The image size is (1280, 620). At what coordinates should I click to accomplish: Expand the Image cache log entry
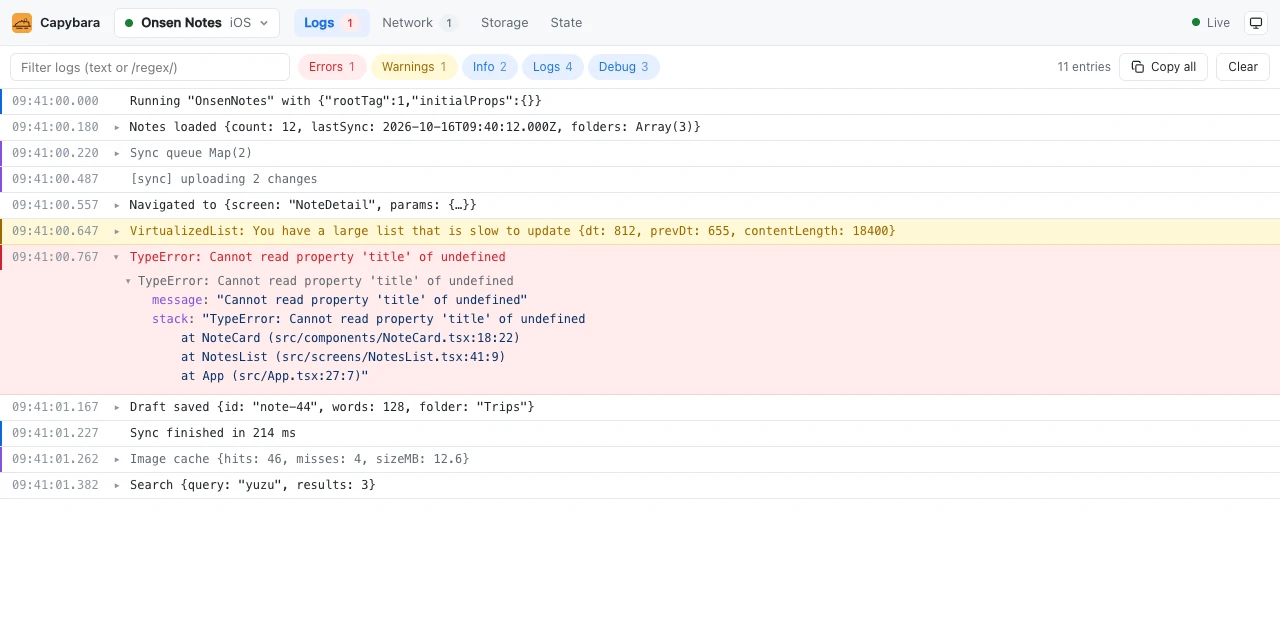coord(117,459)
